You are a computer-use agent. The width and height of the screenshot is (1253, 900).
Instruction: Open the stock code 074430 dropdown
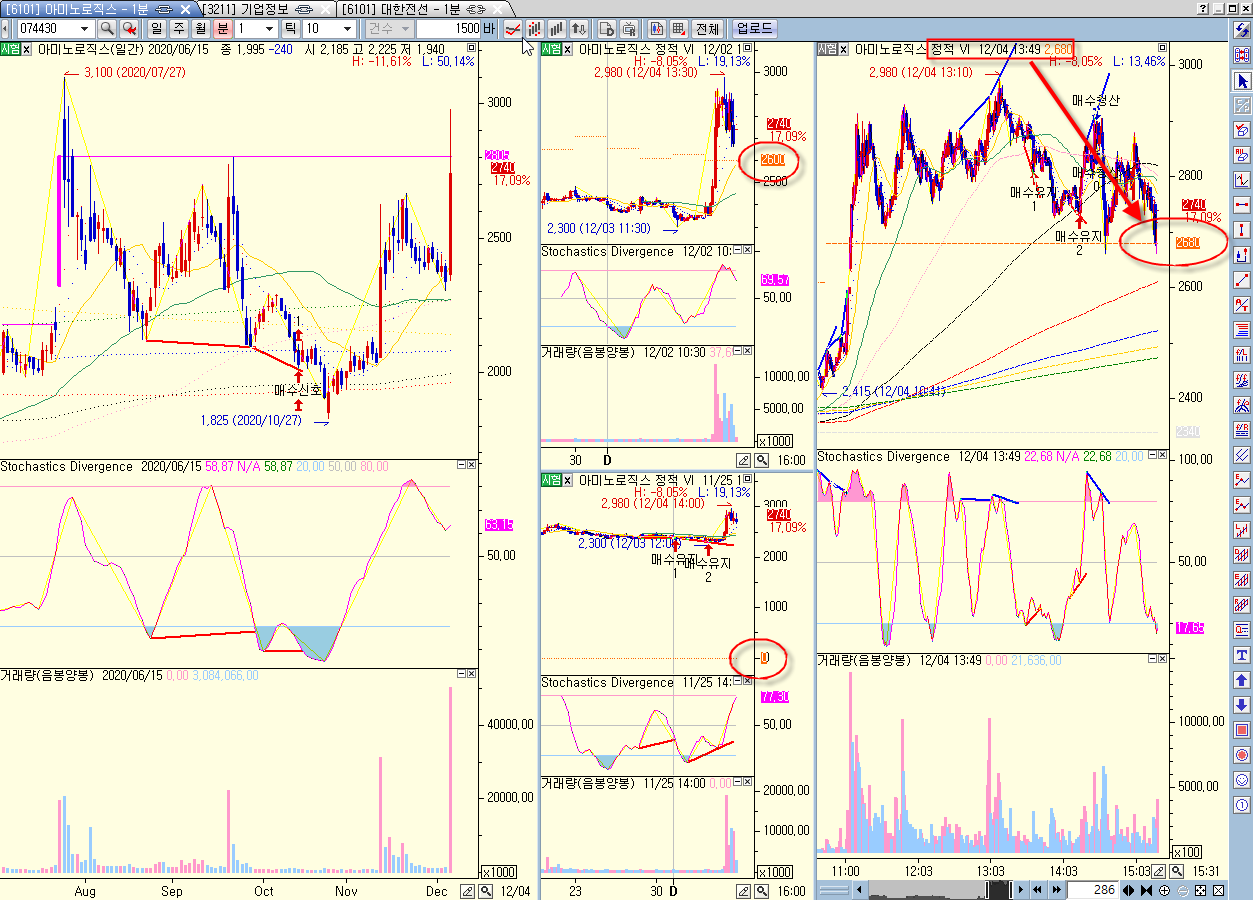click(83, 29)
